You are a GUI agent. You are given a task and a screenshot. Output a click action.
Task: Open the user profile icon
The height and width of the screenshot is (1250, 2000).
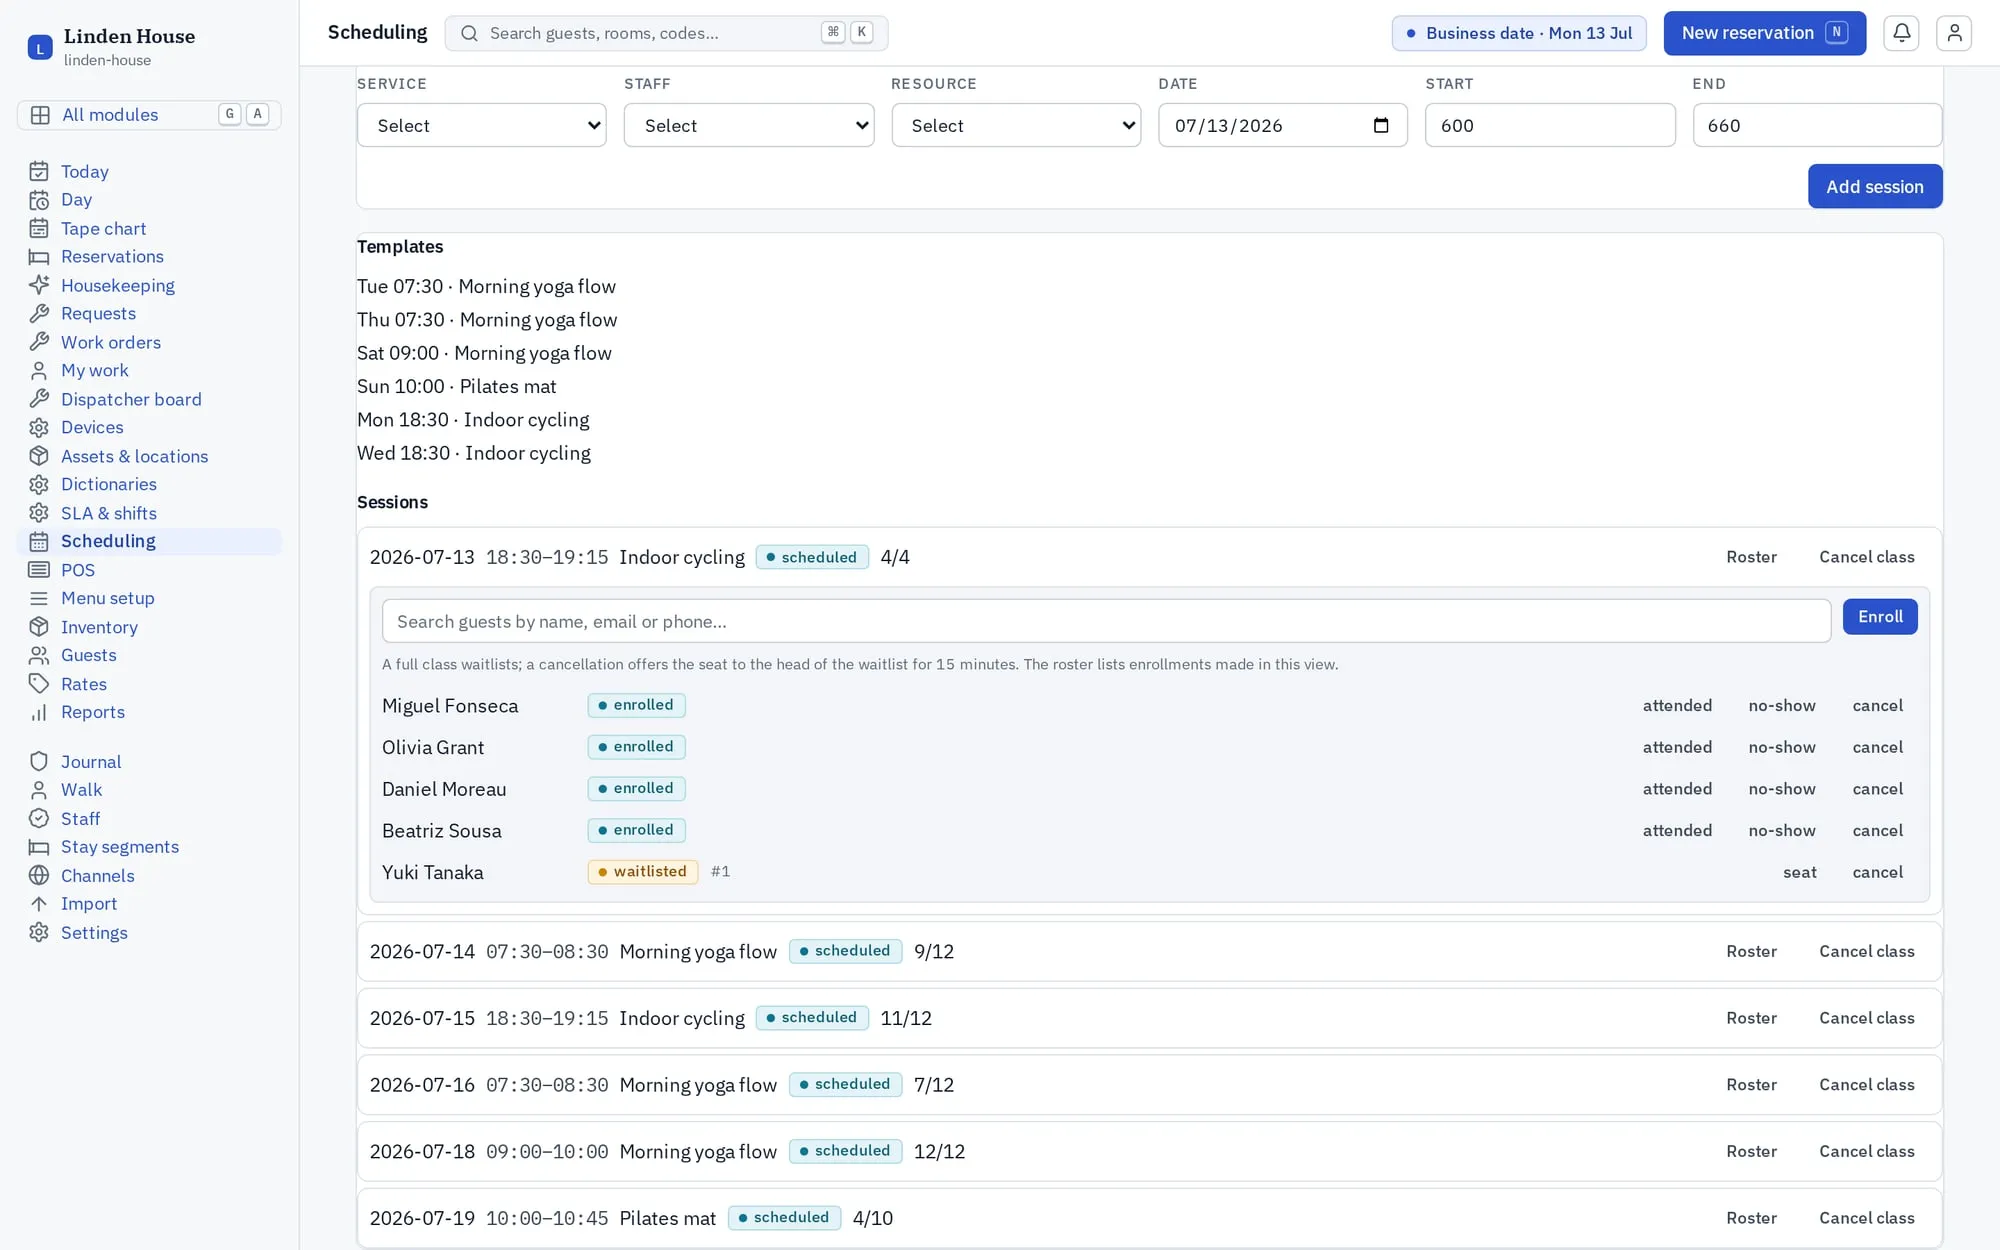1953,33
